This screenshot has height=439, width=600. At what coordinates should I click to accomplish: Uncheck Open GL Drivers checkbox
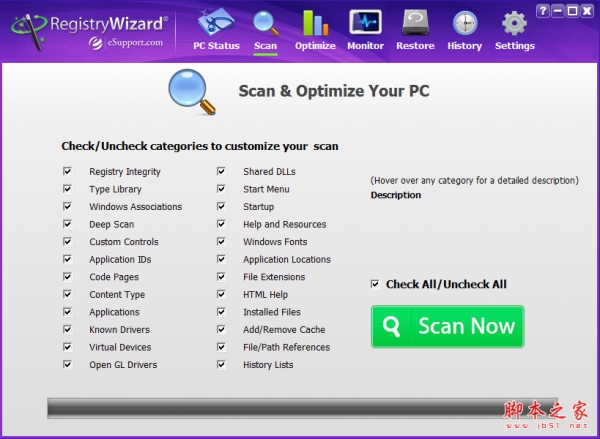point(68,364)
